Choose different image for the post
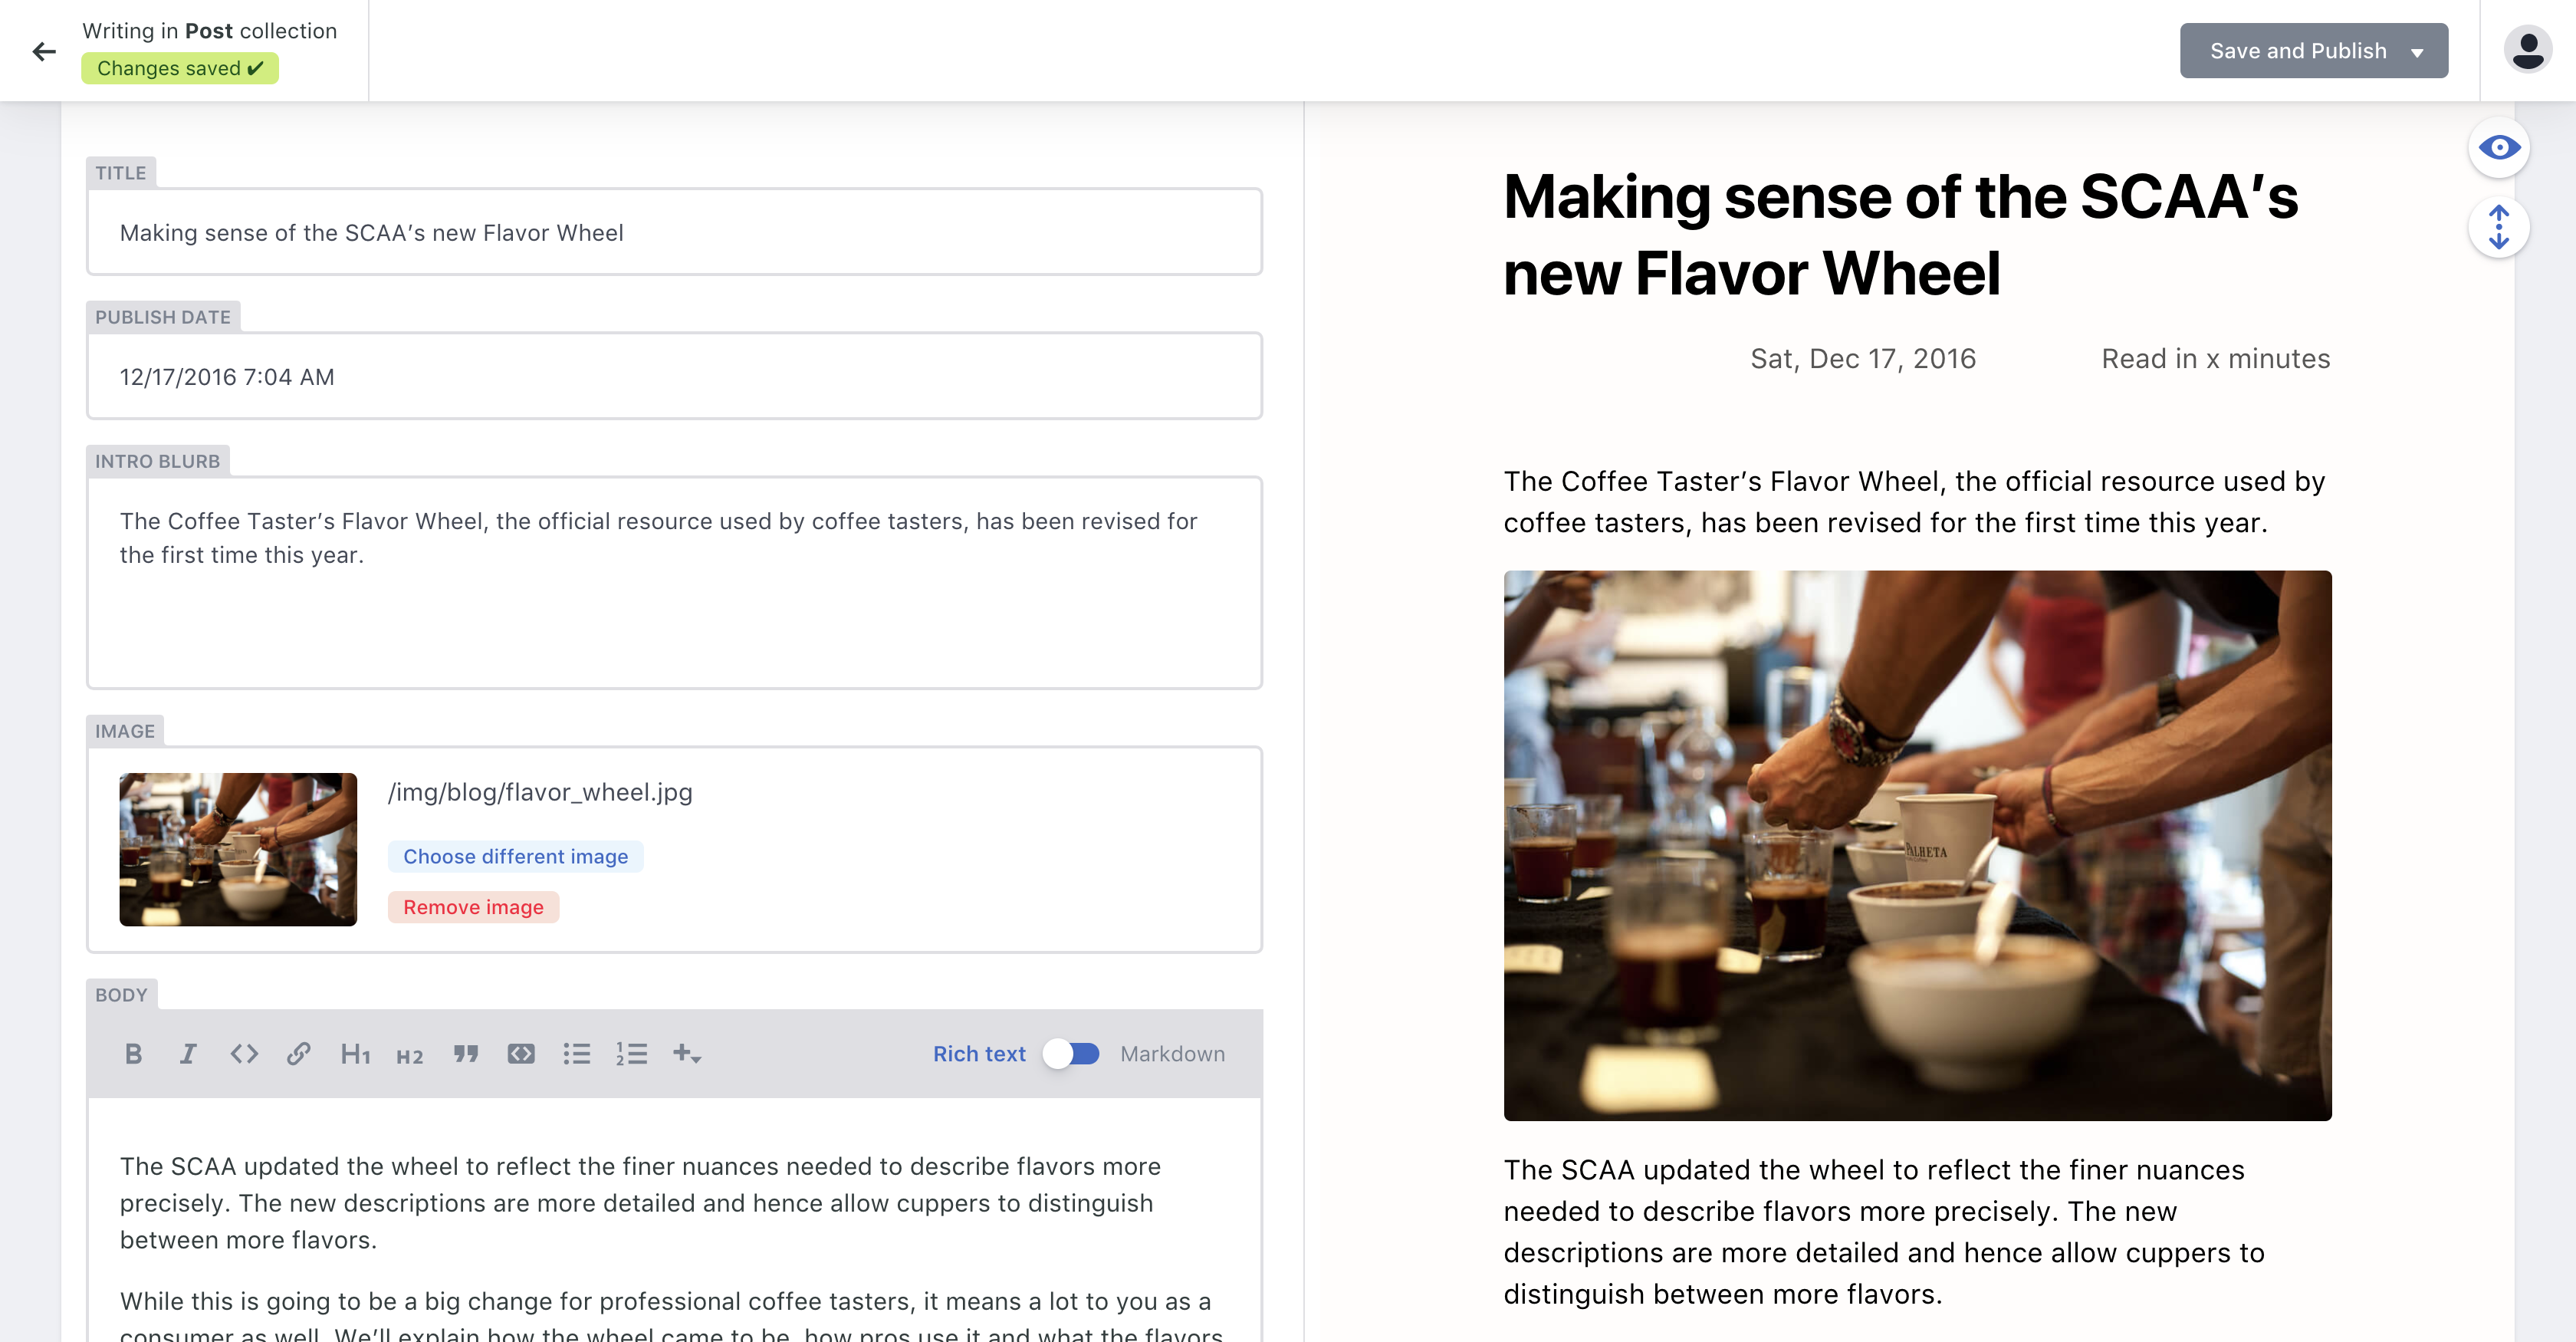 click(x=515, y=856)
